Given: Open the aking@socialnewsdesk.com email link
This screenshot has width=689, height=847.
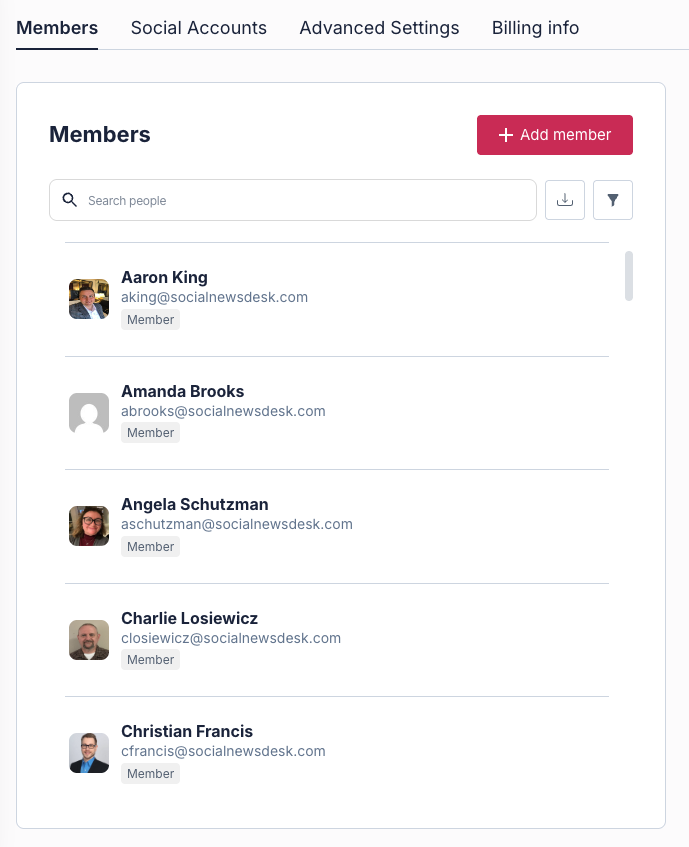Looking at the screenshot, I should point(214,297).
